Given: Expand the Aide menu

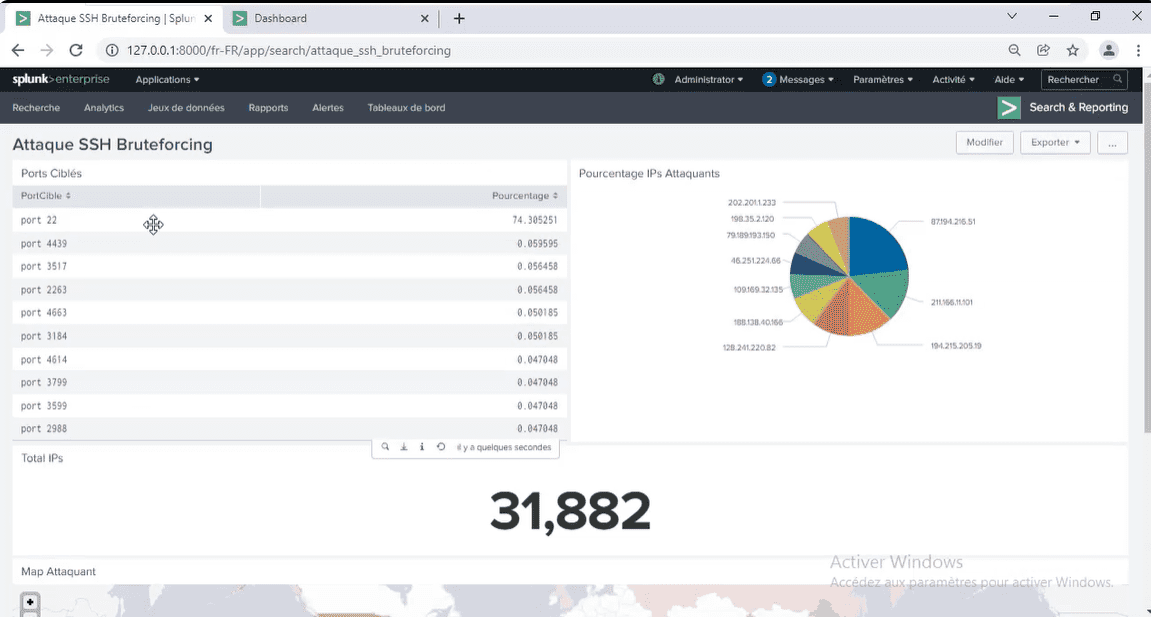Looking at the screenshot, I should (x=1009, y=79).
